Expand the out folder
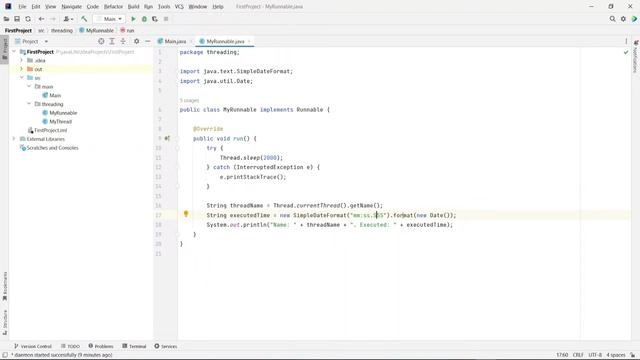640x360 pixels. [22, 69]
